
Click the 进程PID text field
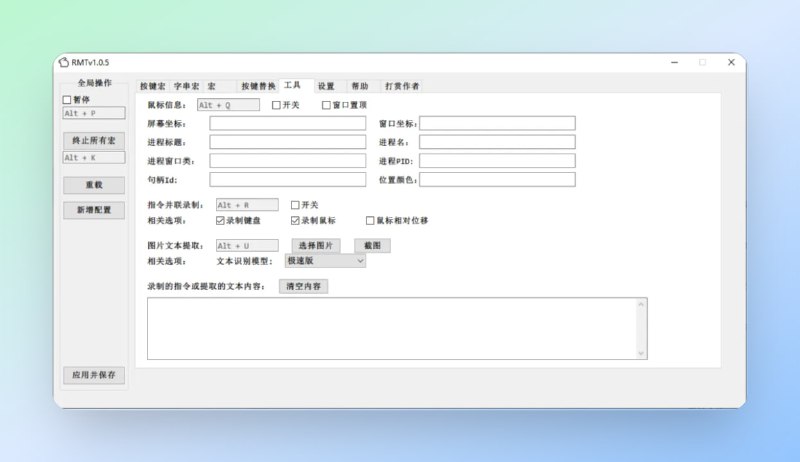coord(497,161)
